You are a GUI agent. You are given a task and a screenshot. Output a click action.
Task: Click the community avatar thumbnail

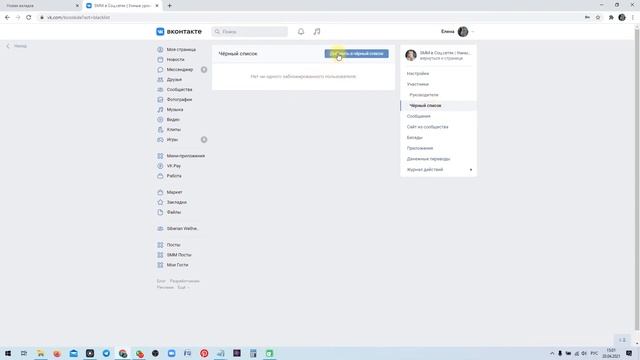coord(411,55)
